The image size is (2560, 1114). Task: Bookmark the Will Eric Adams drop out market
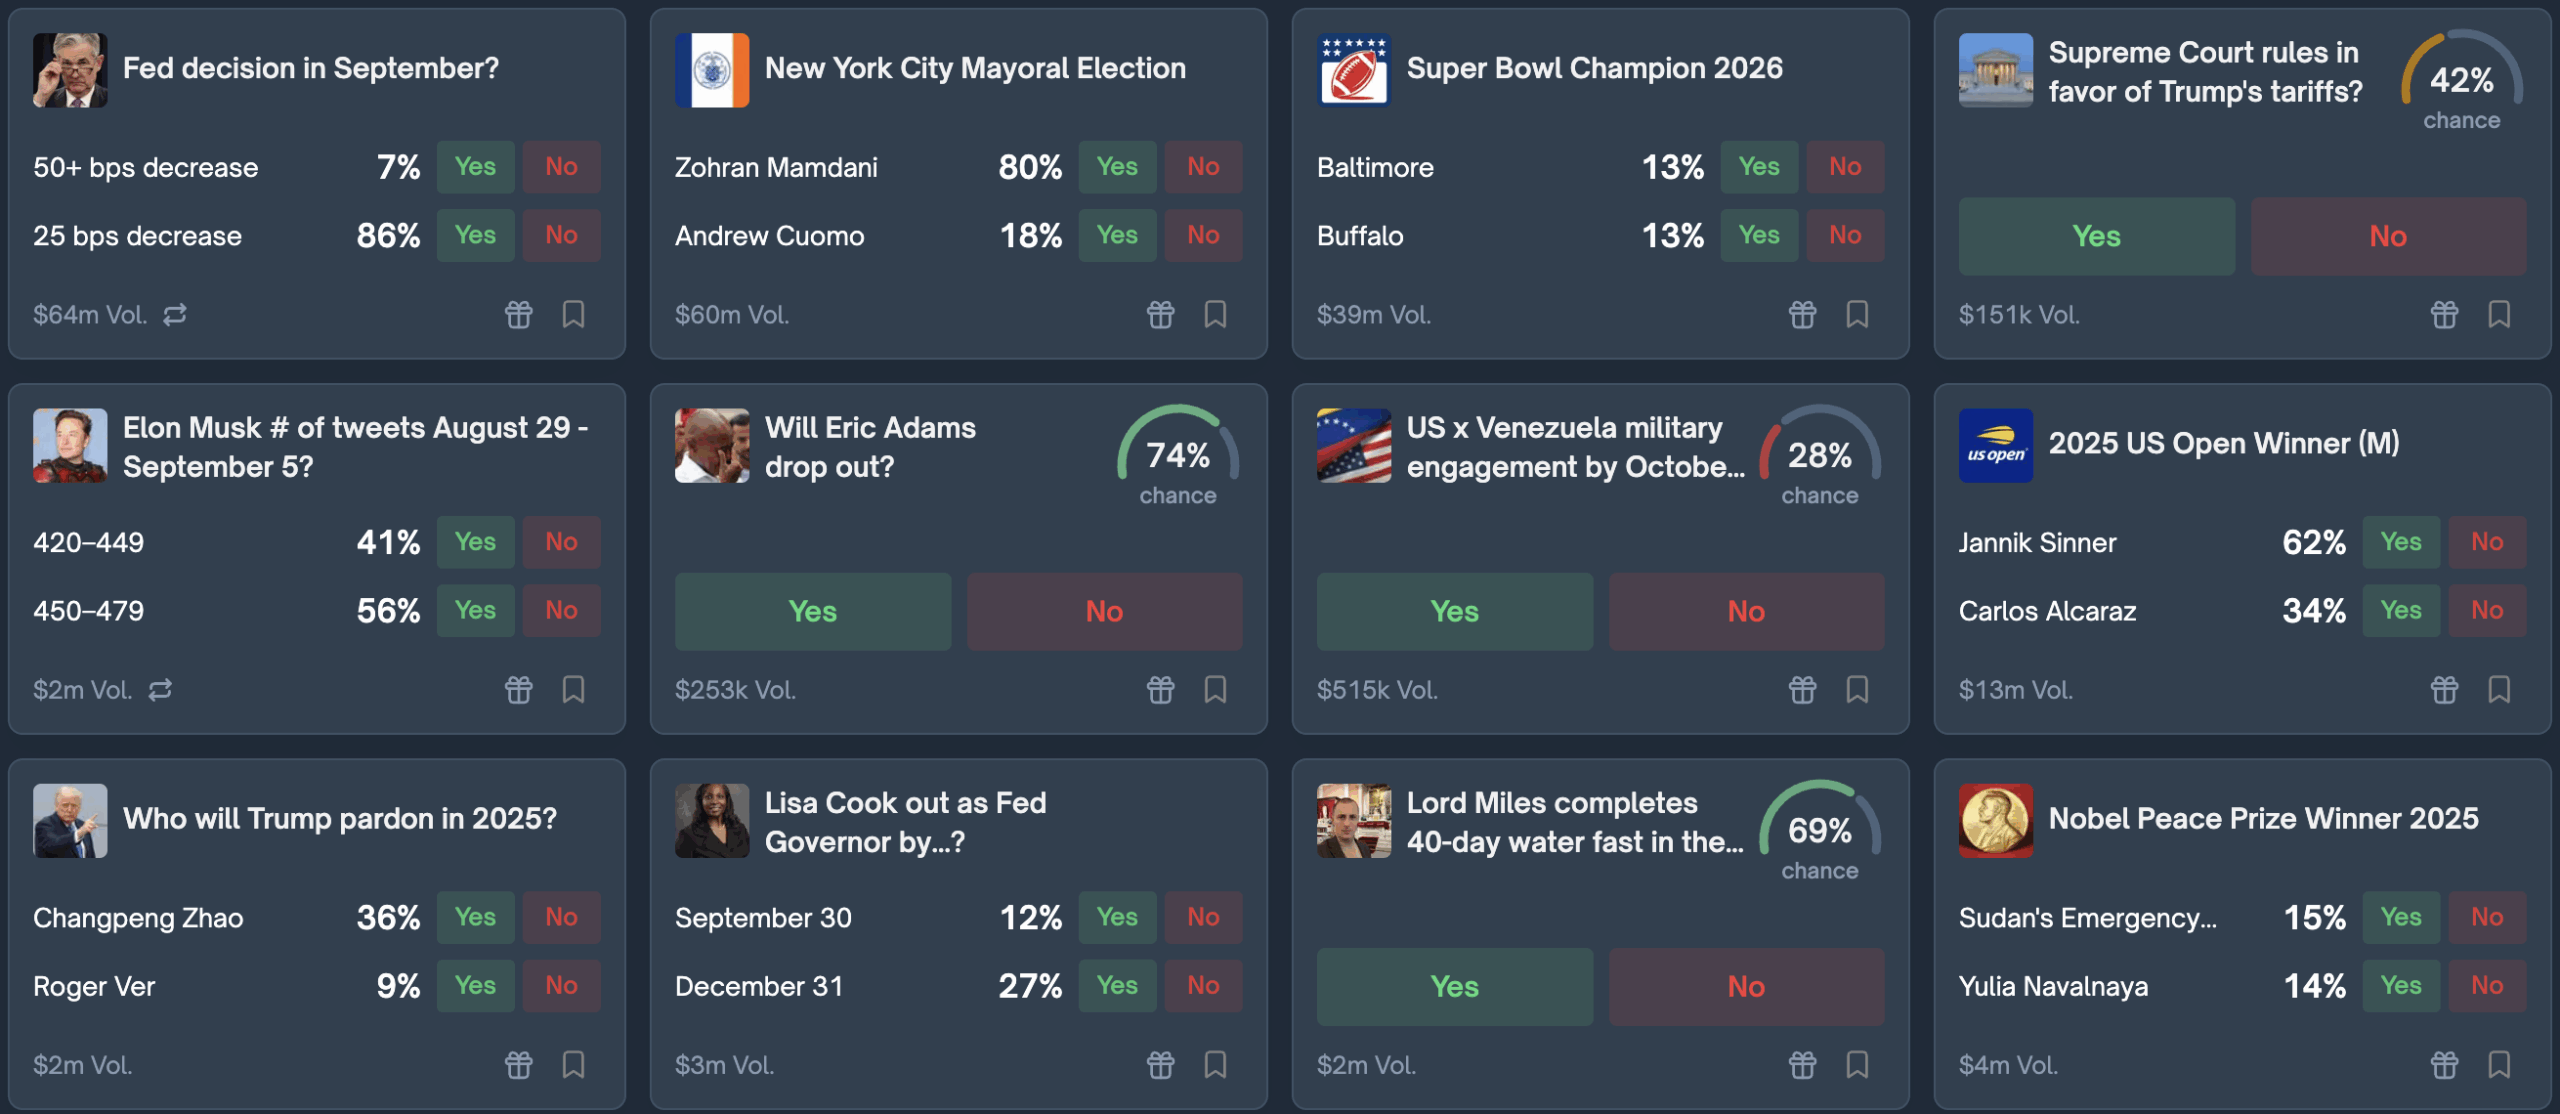1215,690
